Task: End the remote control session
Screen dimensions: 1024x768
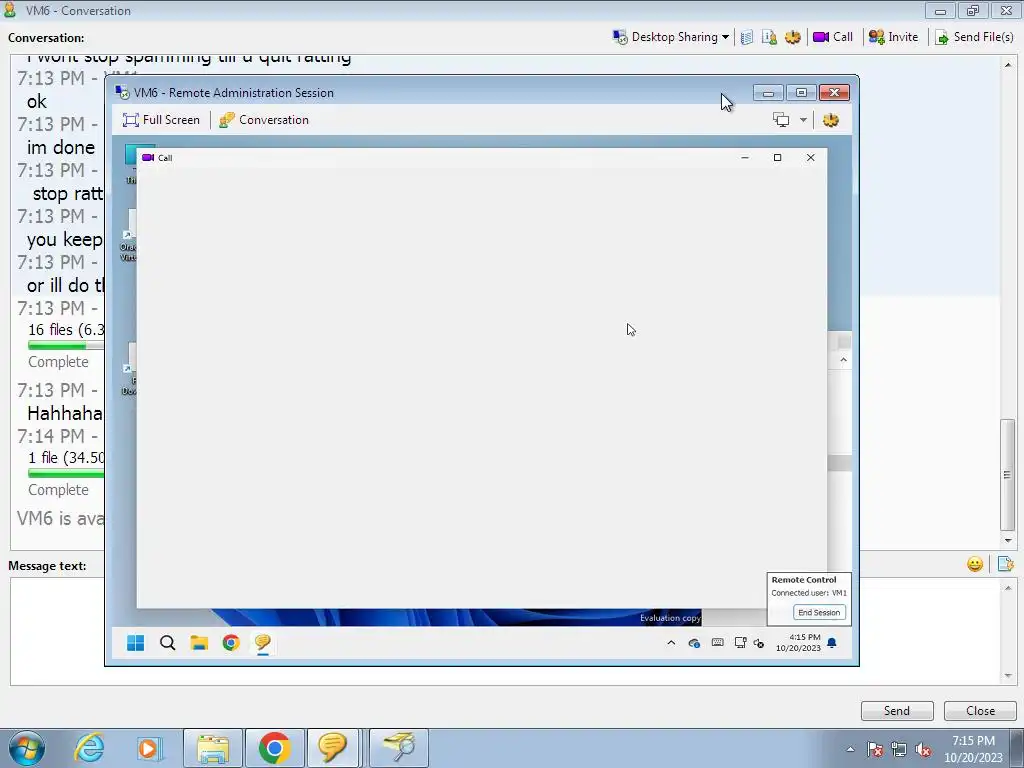Action: pyautogui.click(x=818, y=613)
